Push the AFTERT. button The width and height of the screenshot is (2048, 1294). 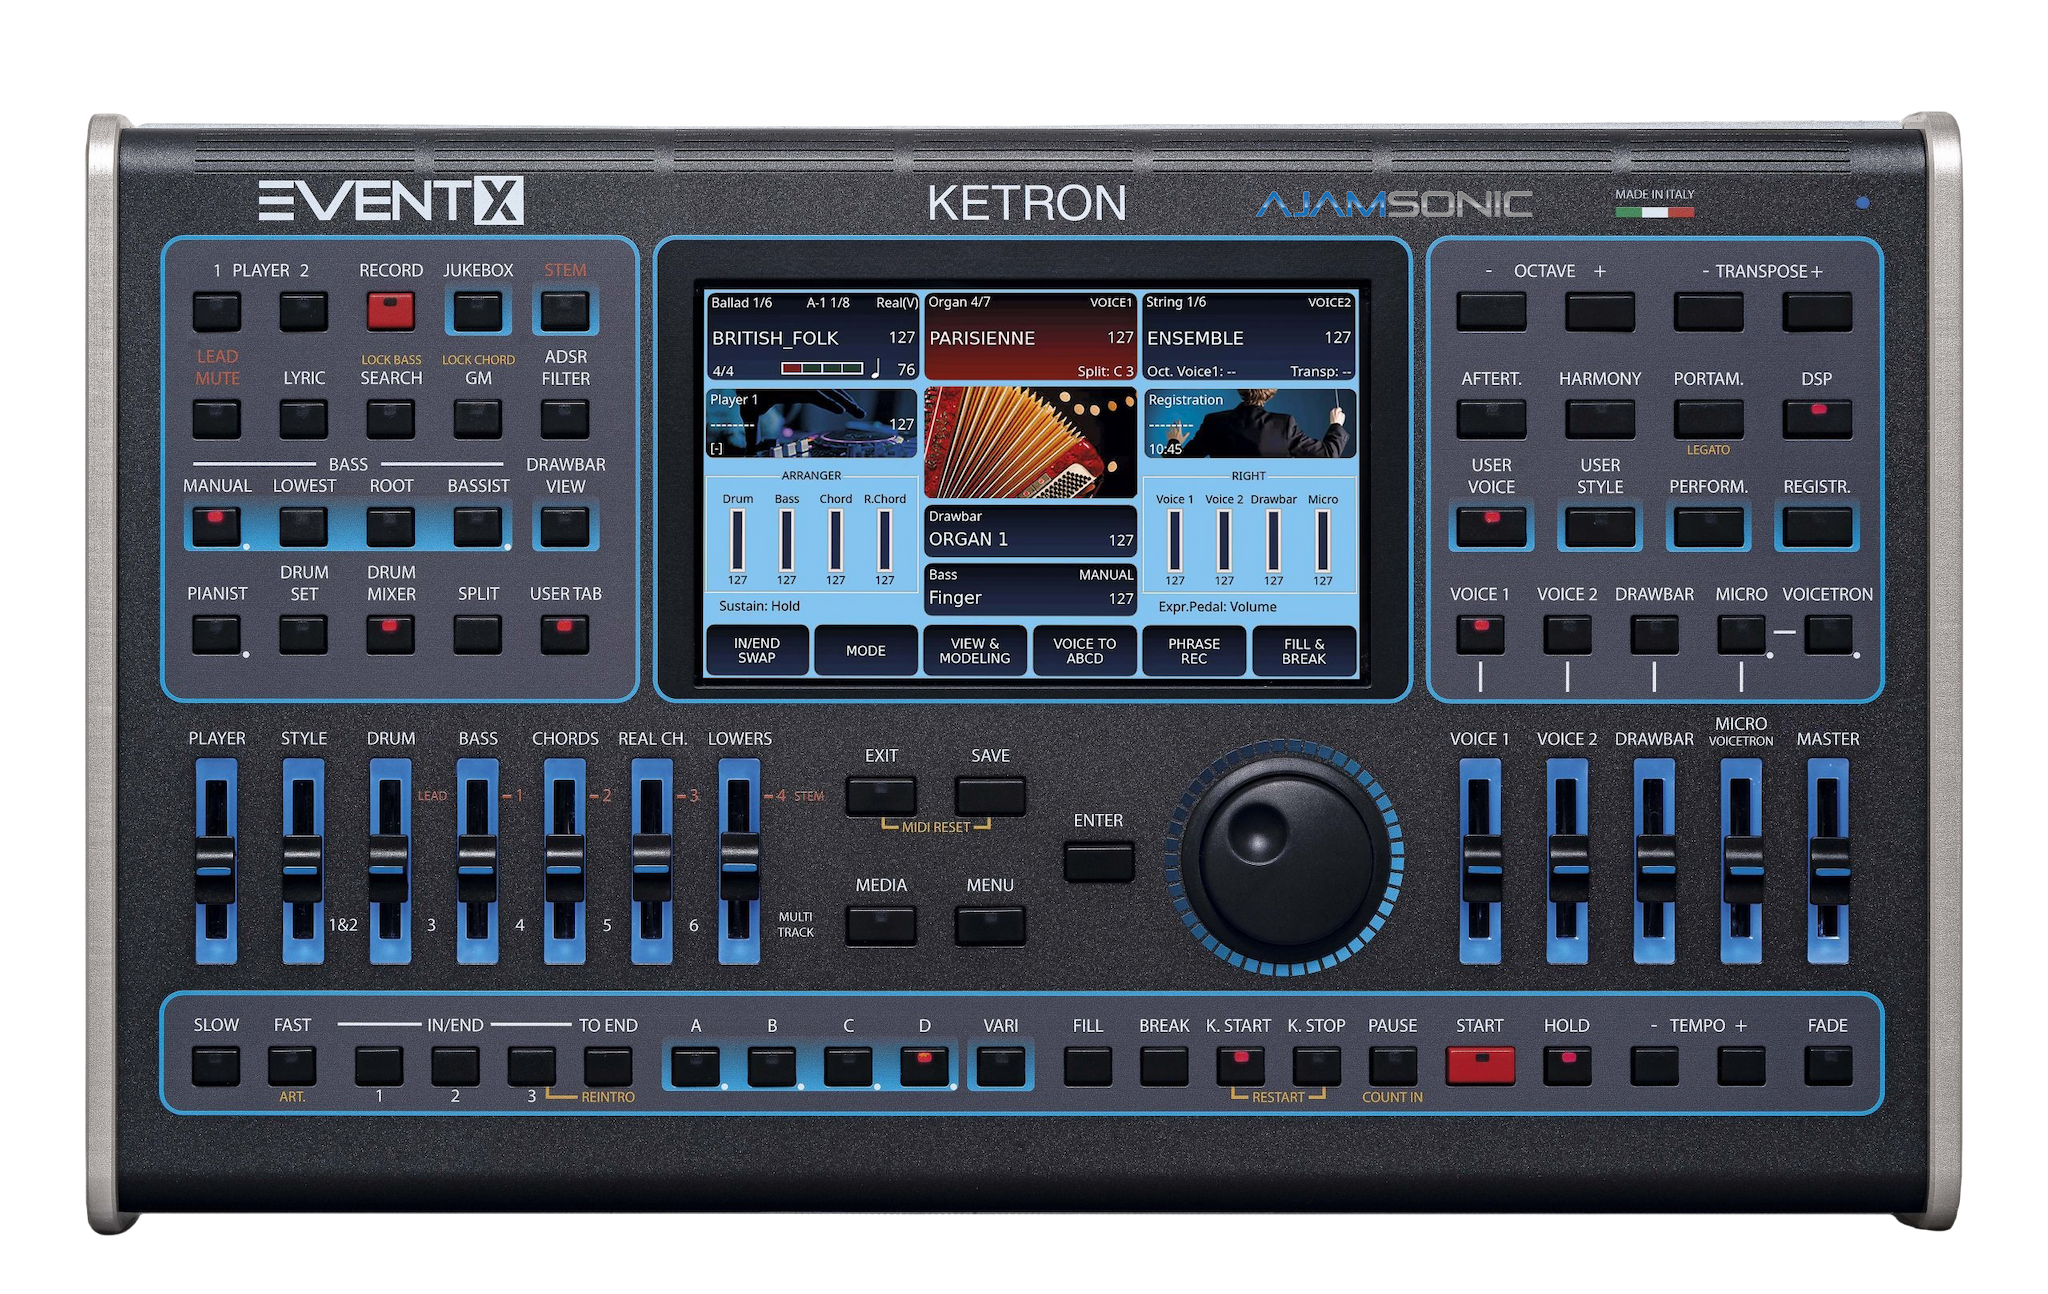(1491, 419)
